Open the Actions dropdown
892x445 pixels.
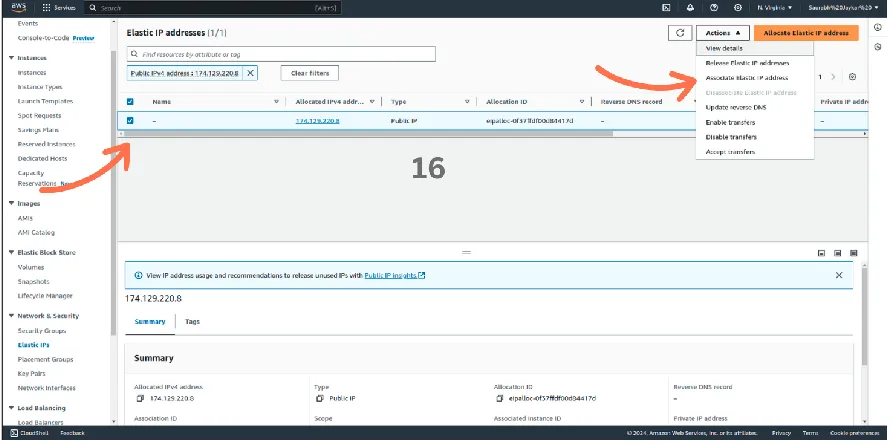click(x=723, y=33)
